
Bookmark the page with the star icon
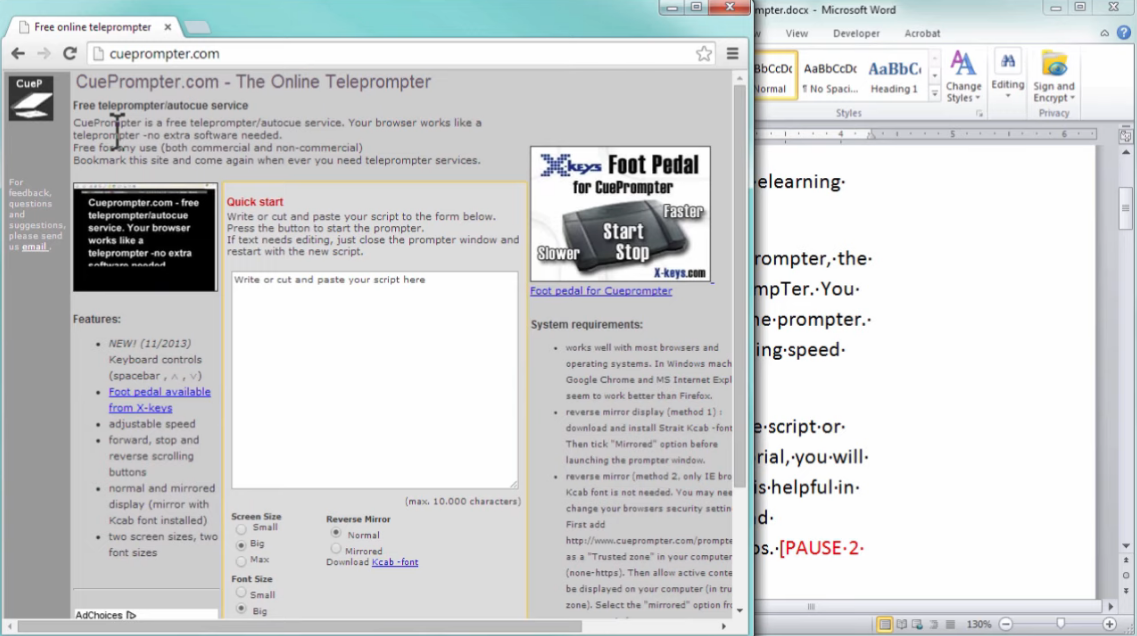point(703,52)
